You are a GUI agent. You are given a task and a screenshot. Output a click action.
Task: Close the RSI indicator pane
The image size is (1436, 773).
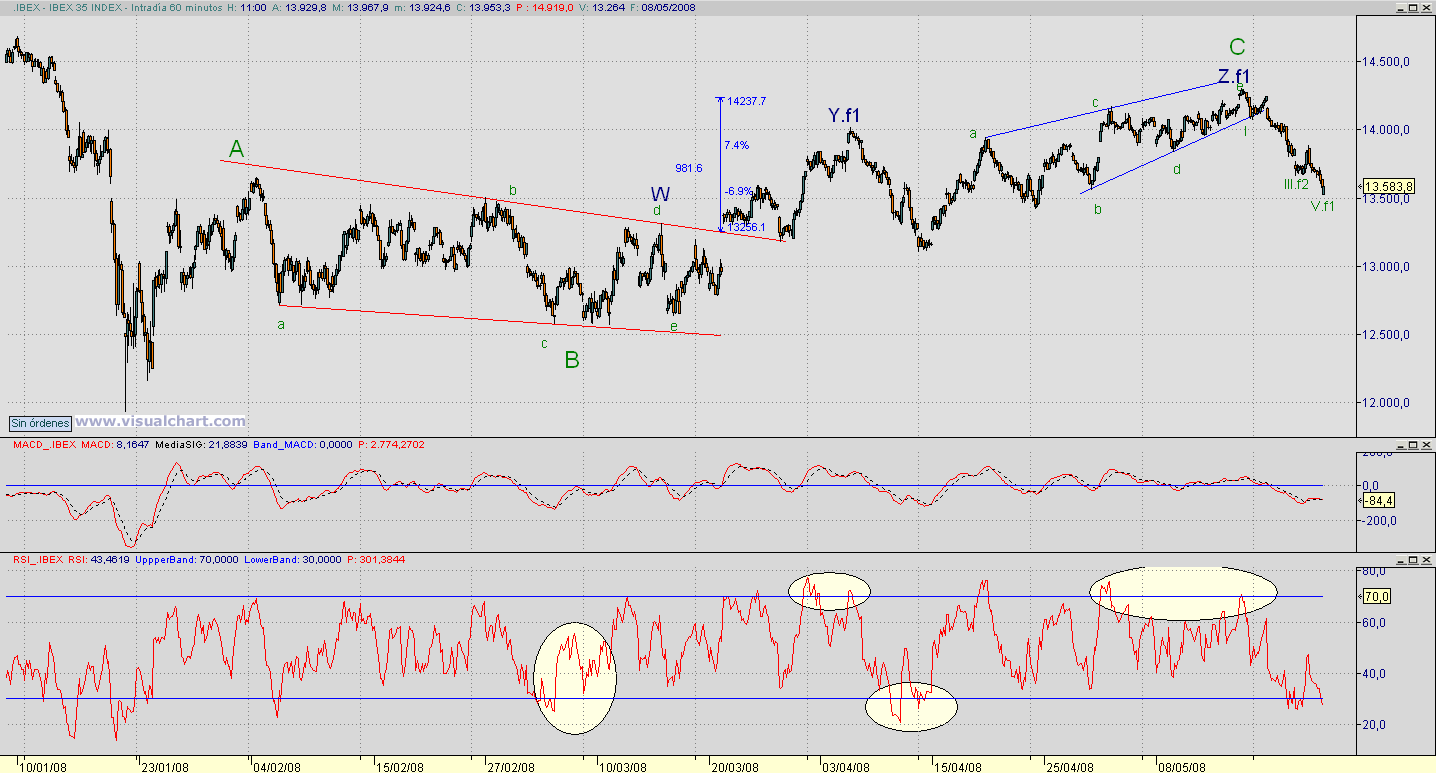tap(1425, 558)
